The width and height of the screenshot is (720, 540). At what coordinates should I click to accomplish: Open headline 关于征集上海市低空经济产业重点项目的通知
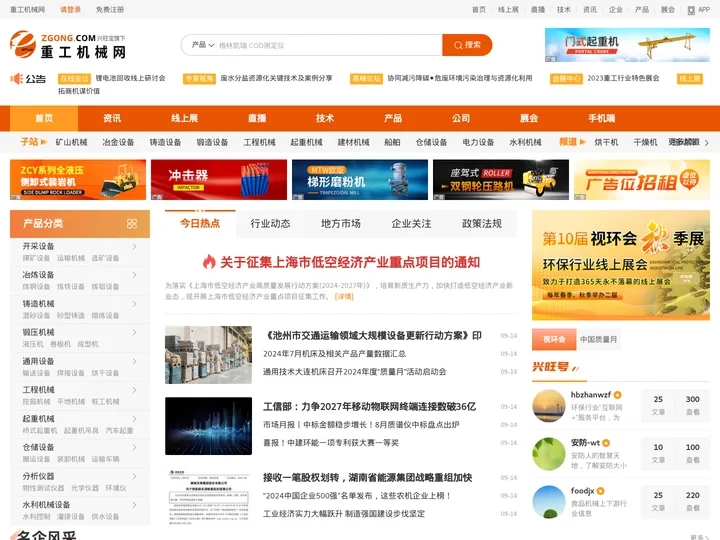click(x=350, y=262)
